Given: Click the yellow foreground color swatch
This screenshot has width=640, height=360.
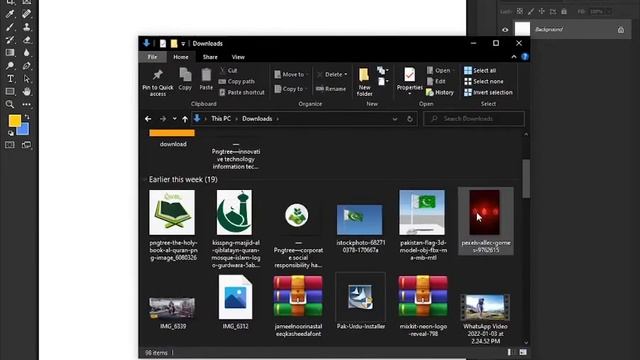Looking at the screenshot, I should (x=15, y=121).
